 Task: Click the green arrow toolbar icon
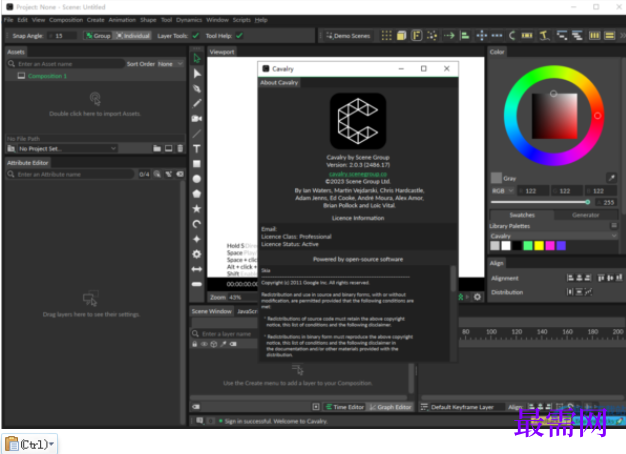click(x=449, y=36)
